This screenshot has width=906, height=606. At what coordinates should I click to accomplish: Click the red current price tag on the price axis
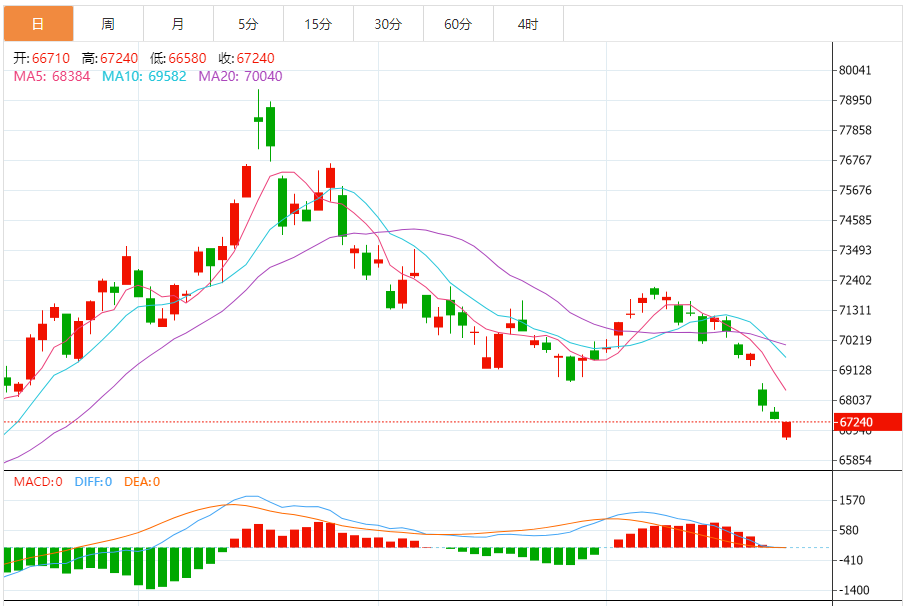(867, 422)
